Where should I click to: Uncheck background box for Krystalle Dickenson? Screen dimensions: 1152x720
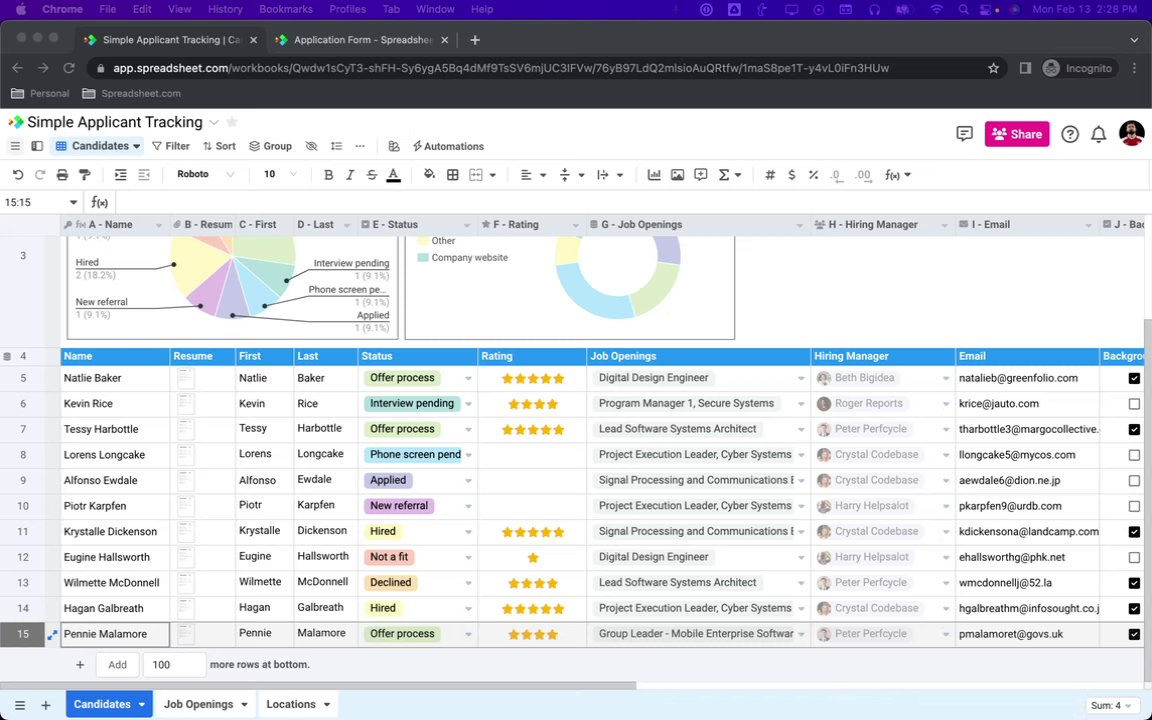1134,532
